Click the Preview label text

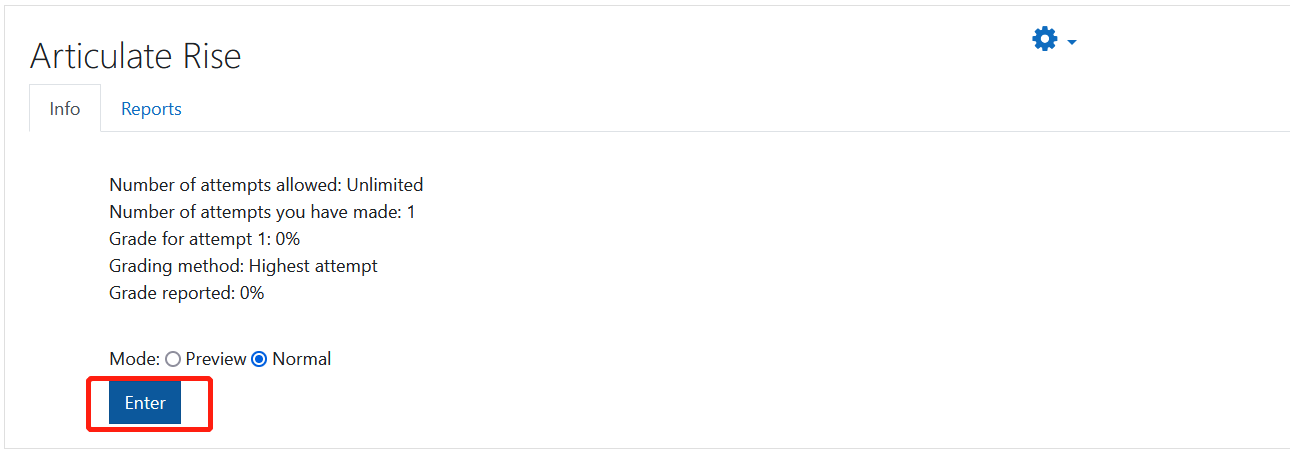click(x=216, y=359)
